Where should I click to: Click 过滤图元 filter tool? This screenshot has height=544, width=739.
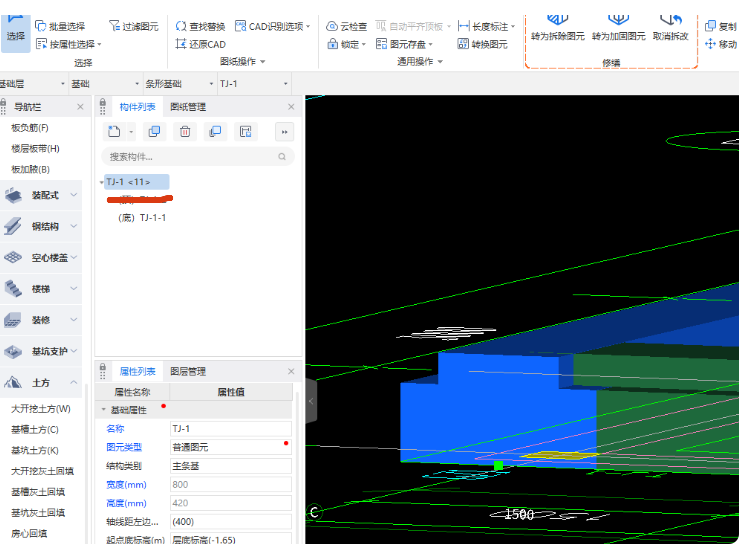pyautogui.click(x=134, y=26)
